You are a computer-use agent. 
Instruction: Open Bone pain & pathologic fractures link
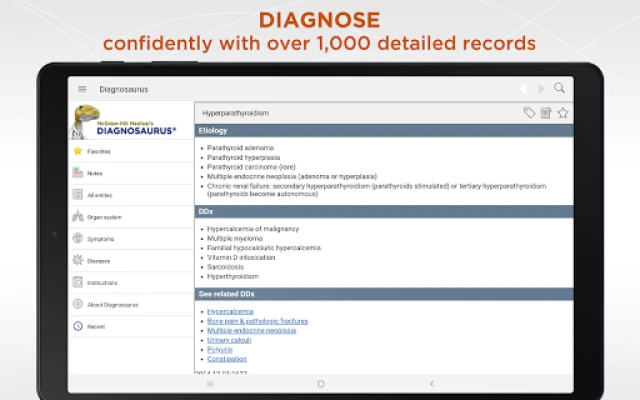257,321
